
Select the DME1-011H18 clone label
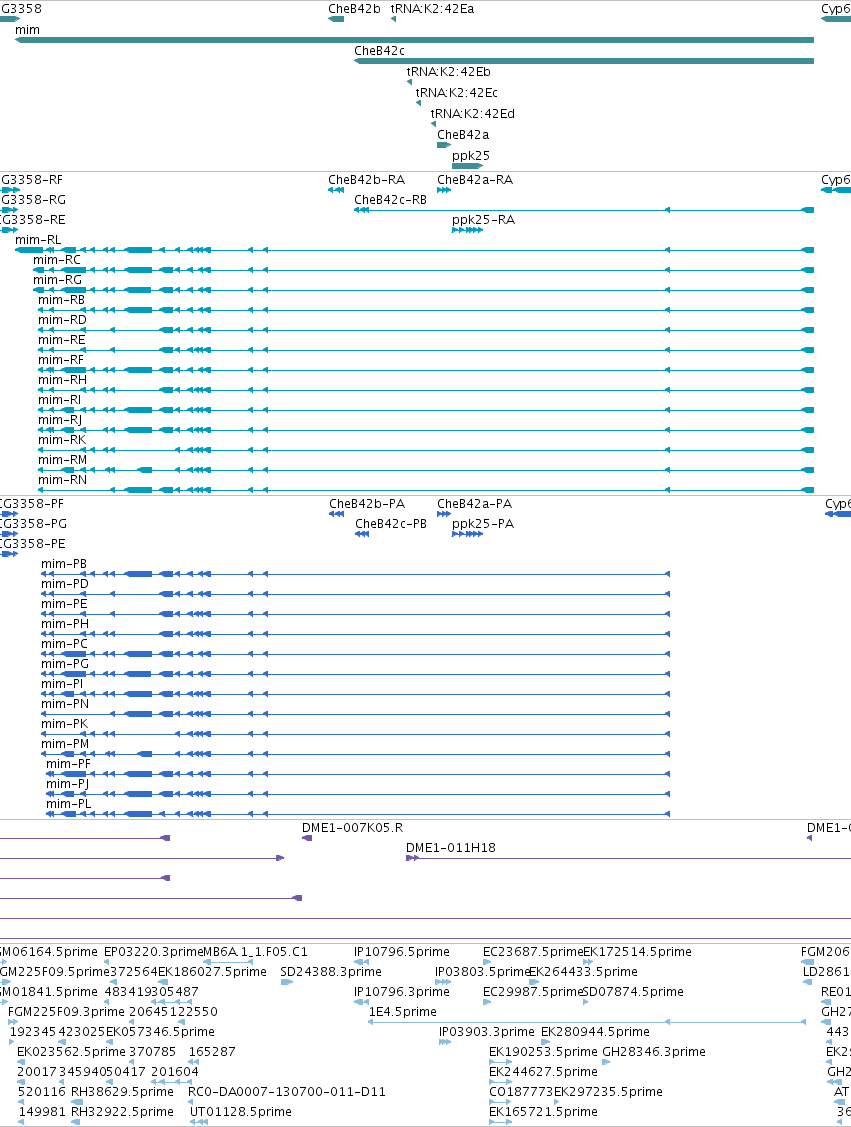click(x=451, y=848)
